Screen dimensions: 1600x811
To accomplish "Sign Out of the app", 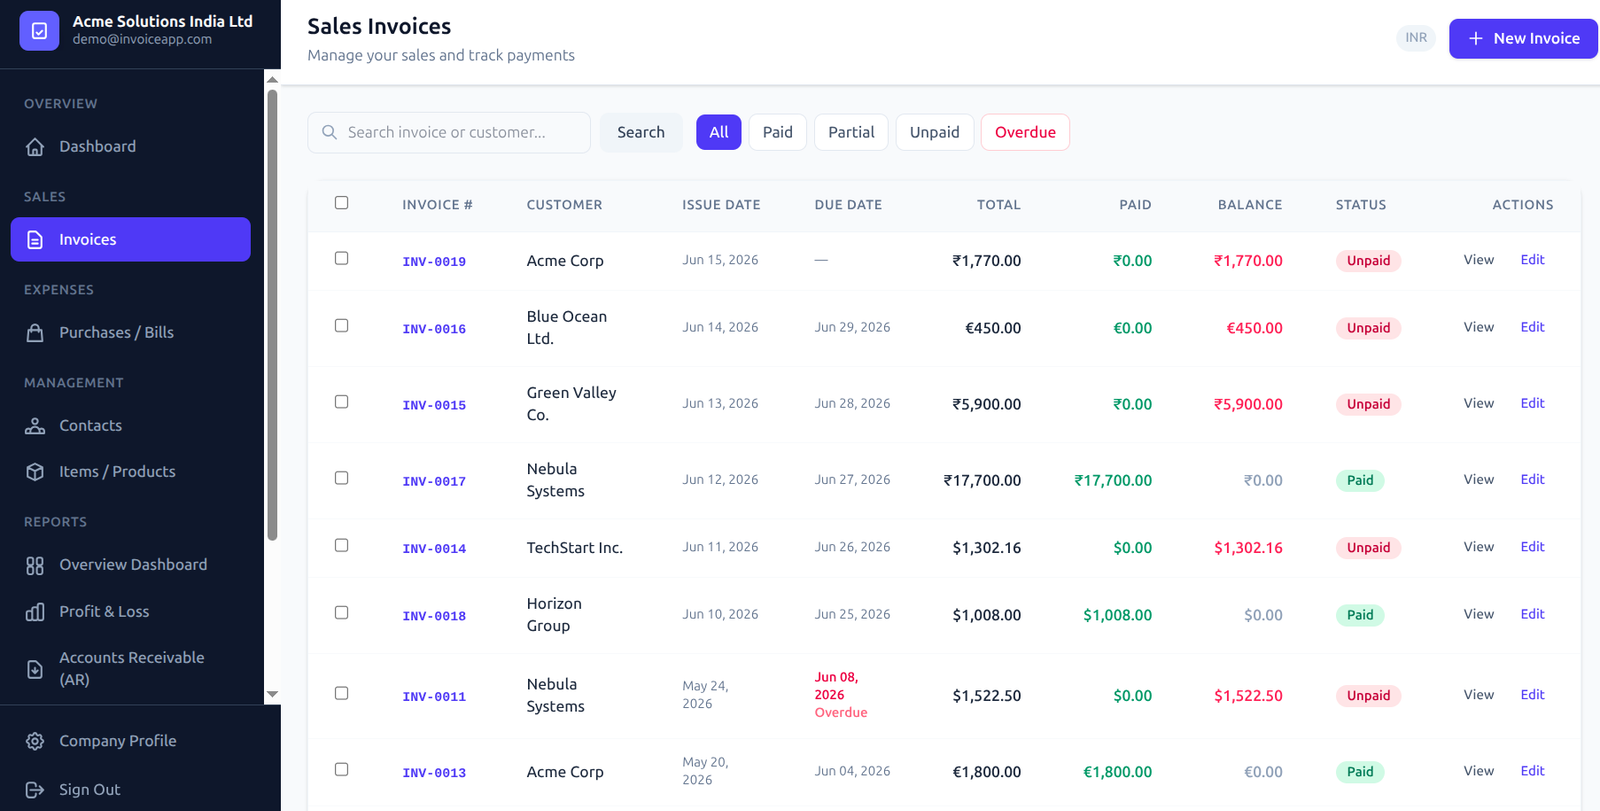I will pos(130,790).
